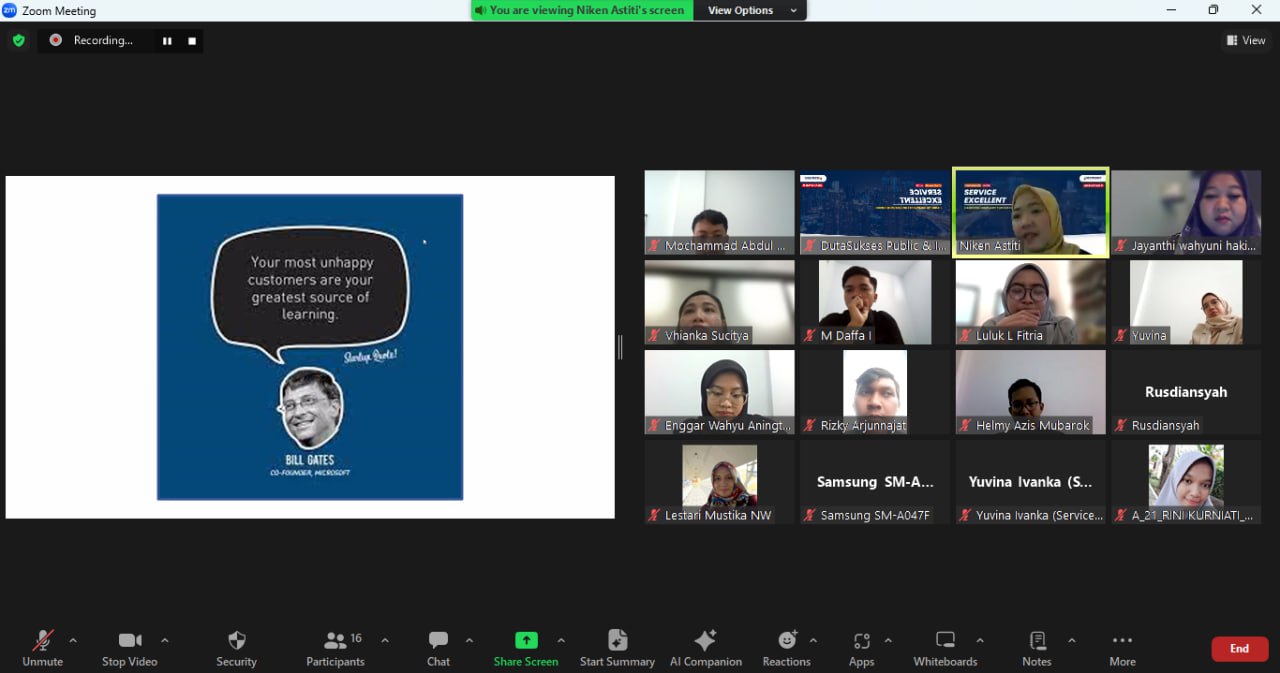Click the muted mic icon beside Yuvina
The image size is (1280, 673).
coord(1122,336)
